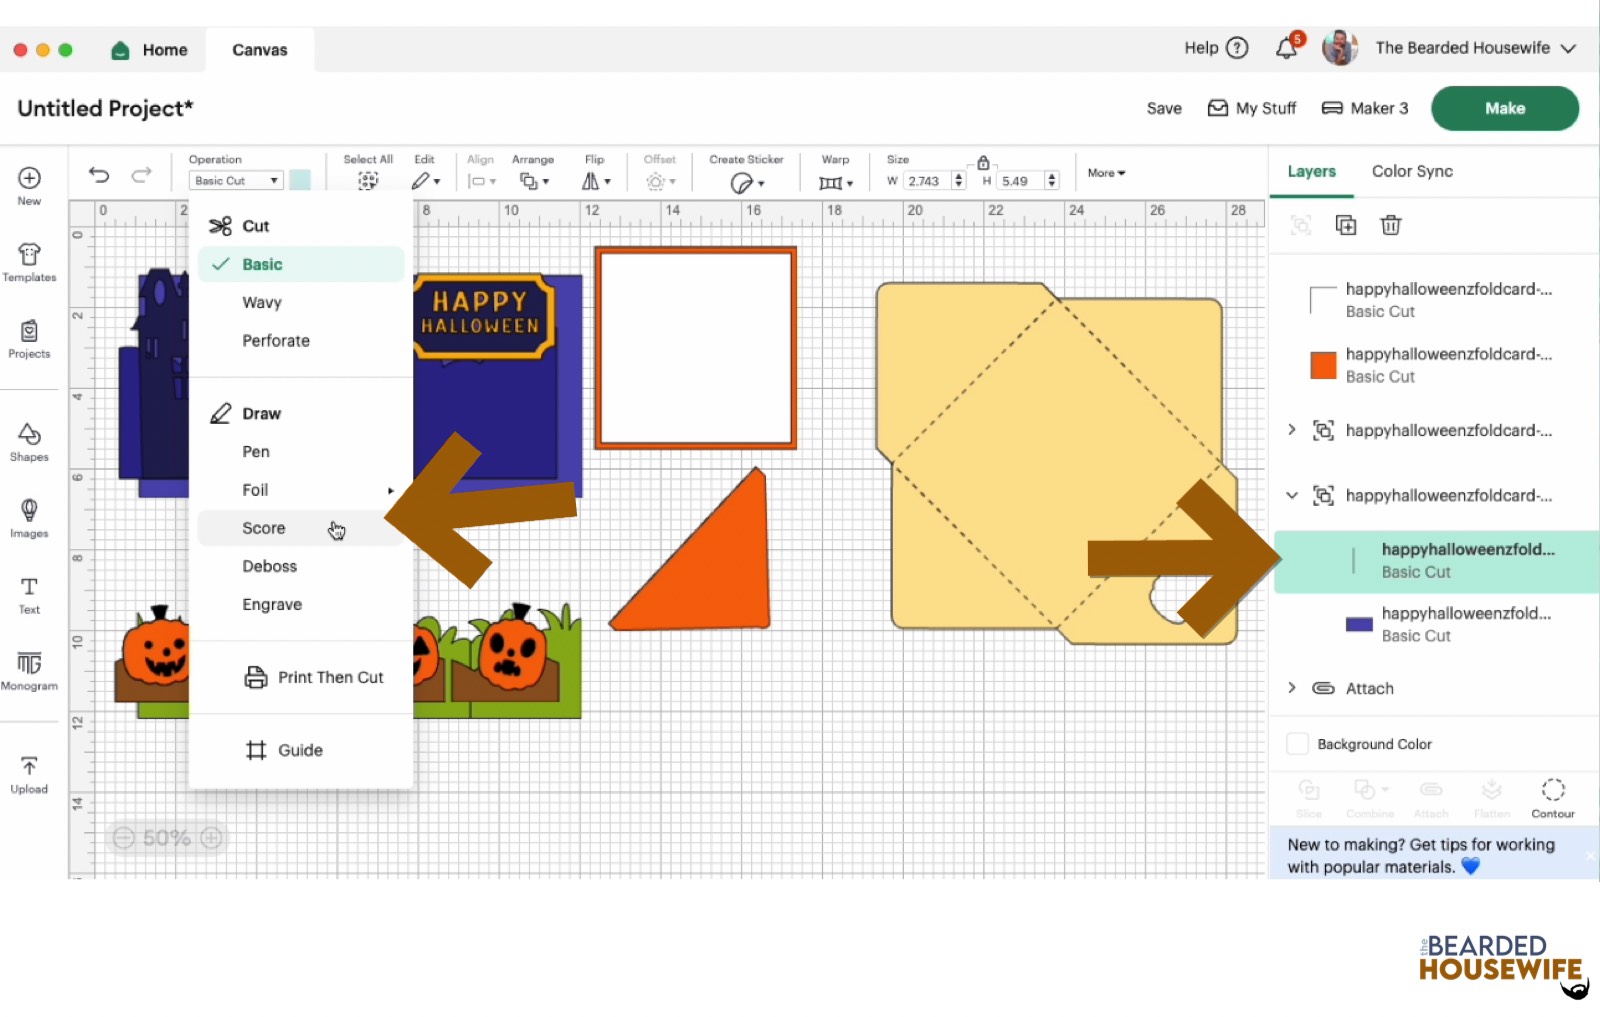
Task: Choose Score from the operation menu
Action: 264,528
